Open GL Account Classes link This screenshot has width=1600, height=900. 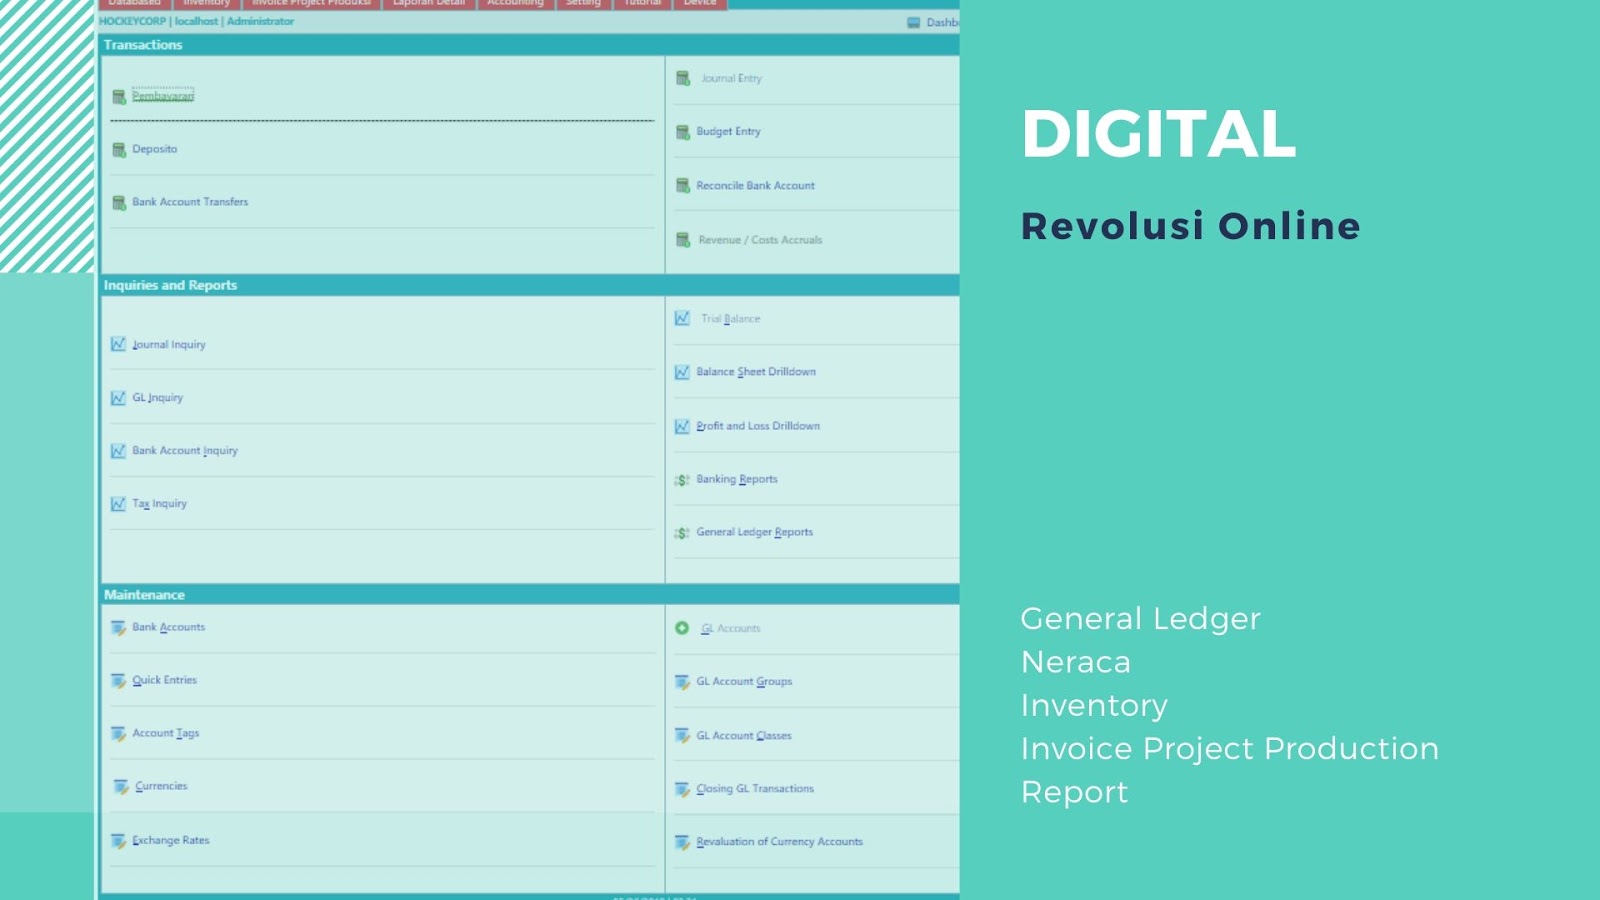744,735
